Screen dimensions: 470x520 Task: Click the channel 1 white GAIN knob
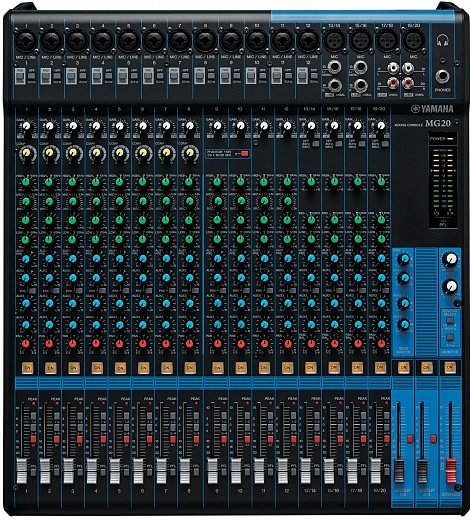coord(26,126)
